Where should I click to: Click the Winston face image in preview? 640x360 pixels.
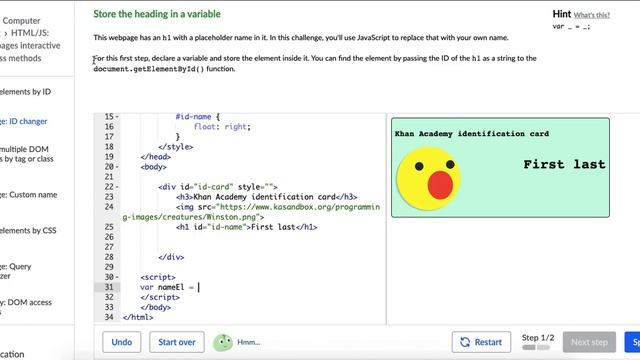(429, 179)
